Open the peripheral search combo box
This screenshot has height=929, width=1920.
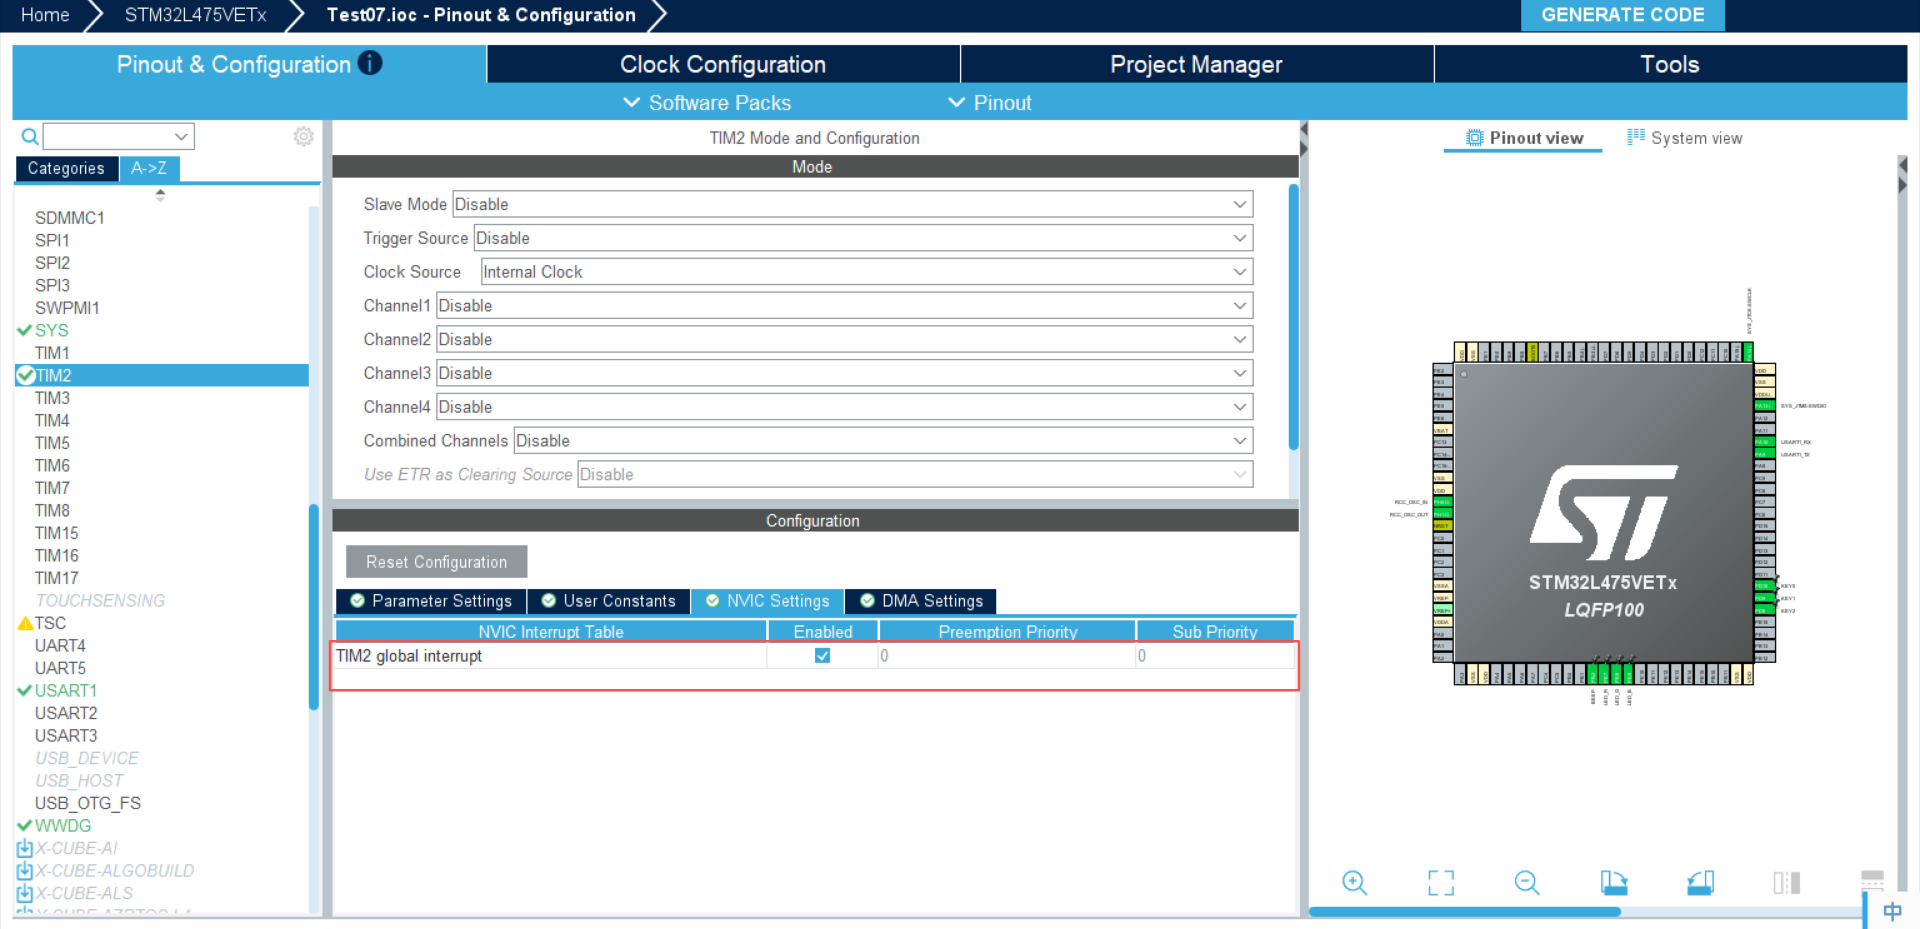pyautogui.click(x=118, y=136)
